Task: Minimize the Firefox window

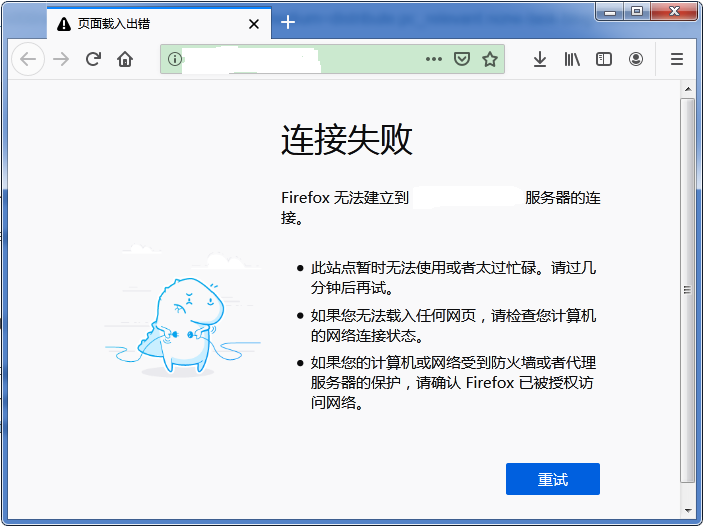Action: click(610, 12)
